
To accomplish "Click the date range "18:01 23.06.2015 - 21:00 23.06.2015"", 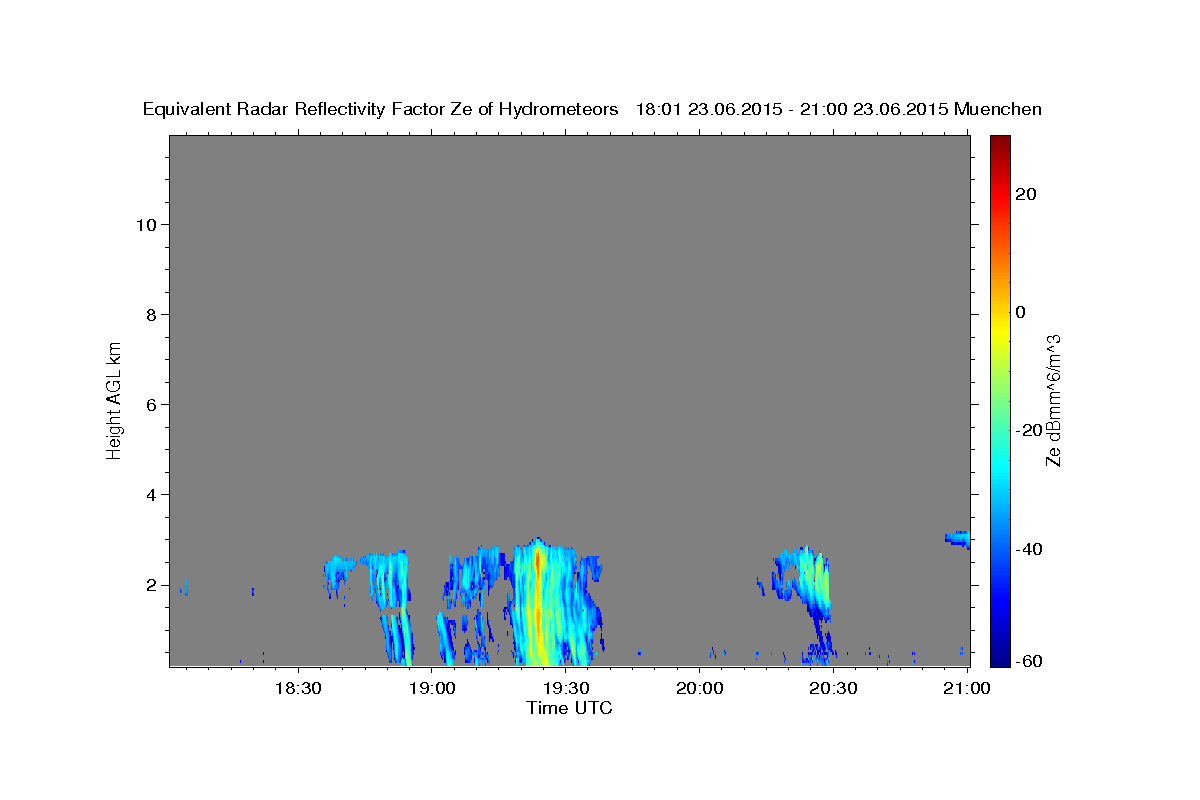I will [792, 110].
